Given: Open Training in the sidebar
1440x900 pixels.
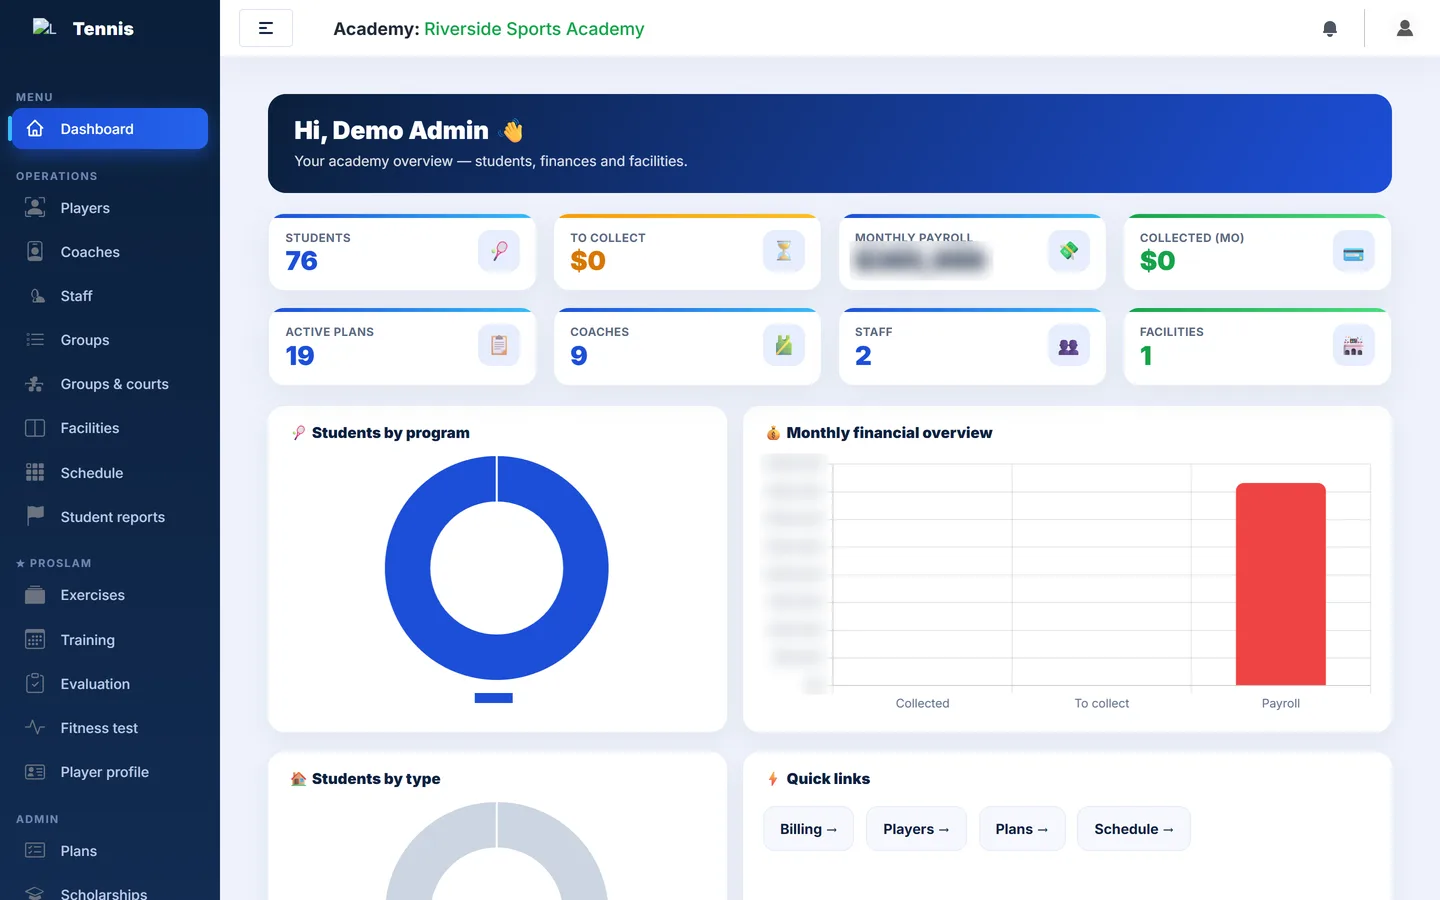Looking at the screenshot, I should (x=109, y=640).
